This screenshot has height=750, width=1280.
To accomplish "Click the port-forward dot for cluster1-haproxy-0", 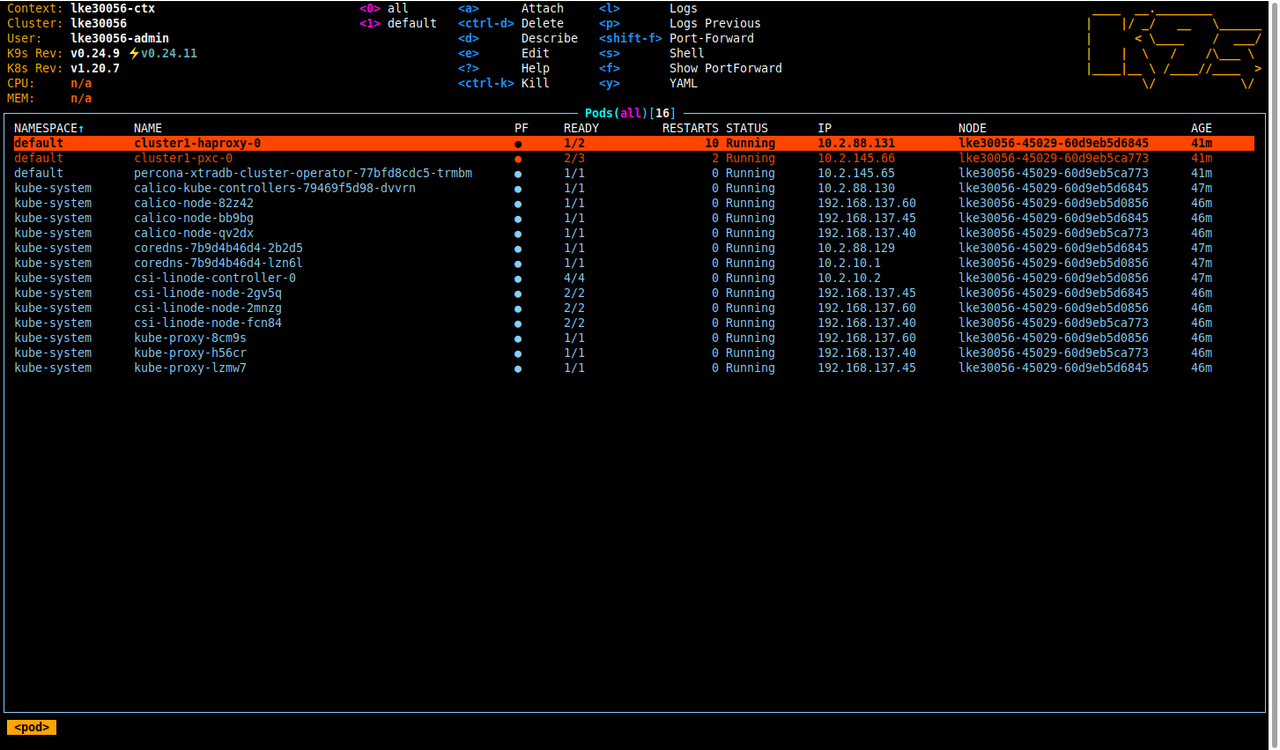I will tap(518, 144).
